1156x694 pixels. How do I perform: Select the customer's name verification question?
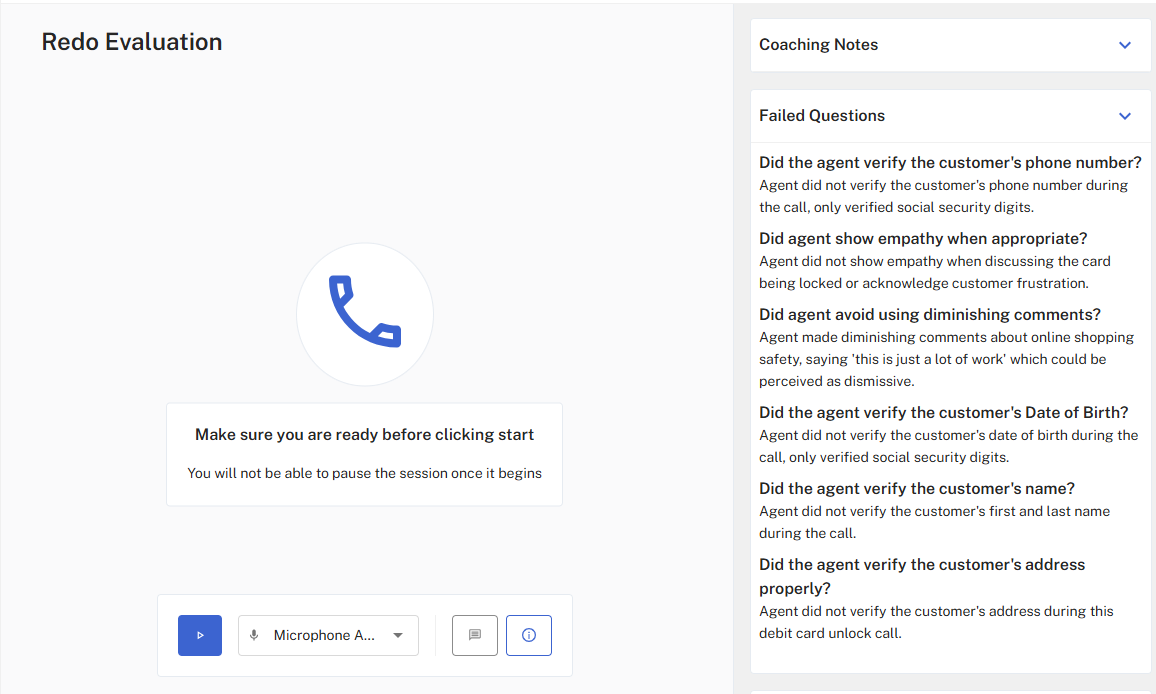[917, 488]
